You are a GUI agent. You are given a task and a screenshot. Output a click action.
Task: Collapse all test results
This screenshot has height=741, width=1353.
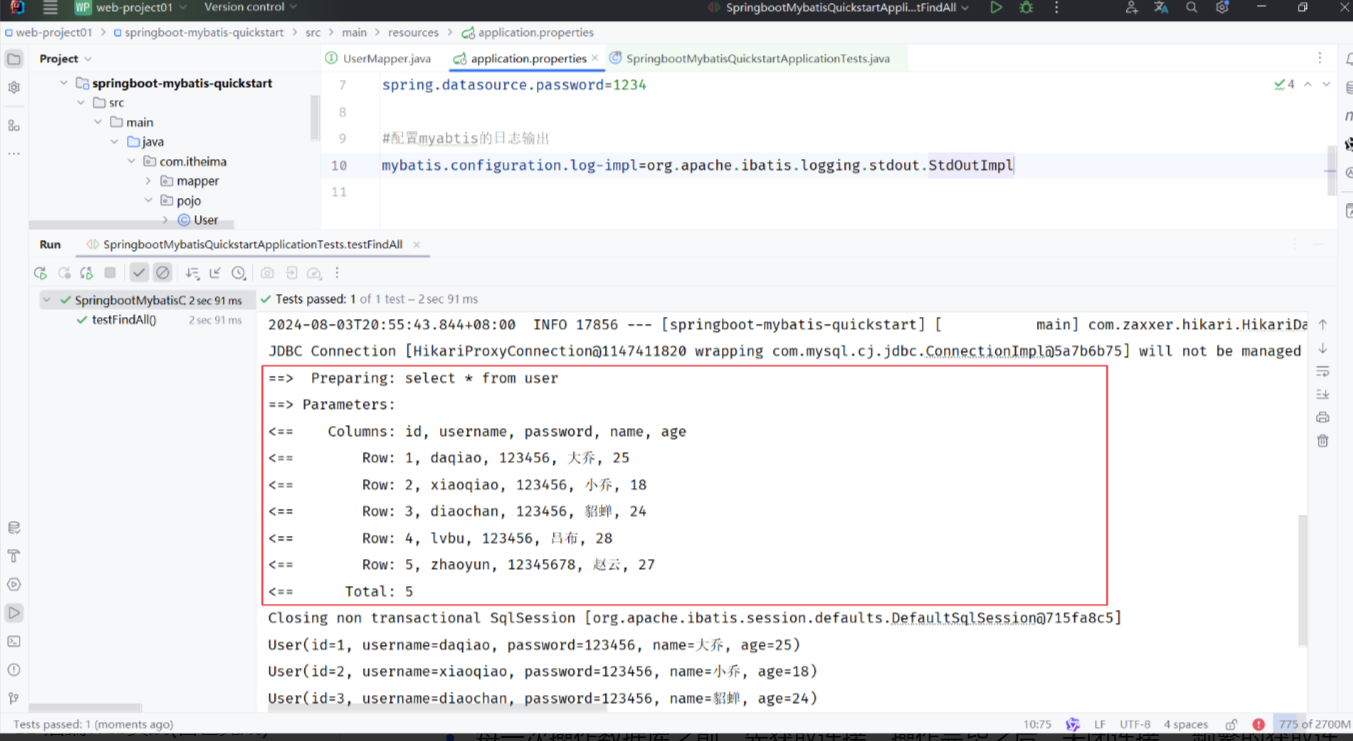pyautogui.click(x=215, y=273)
